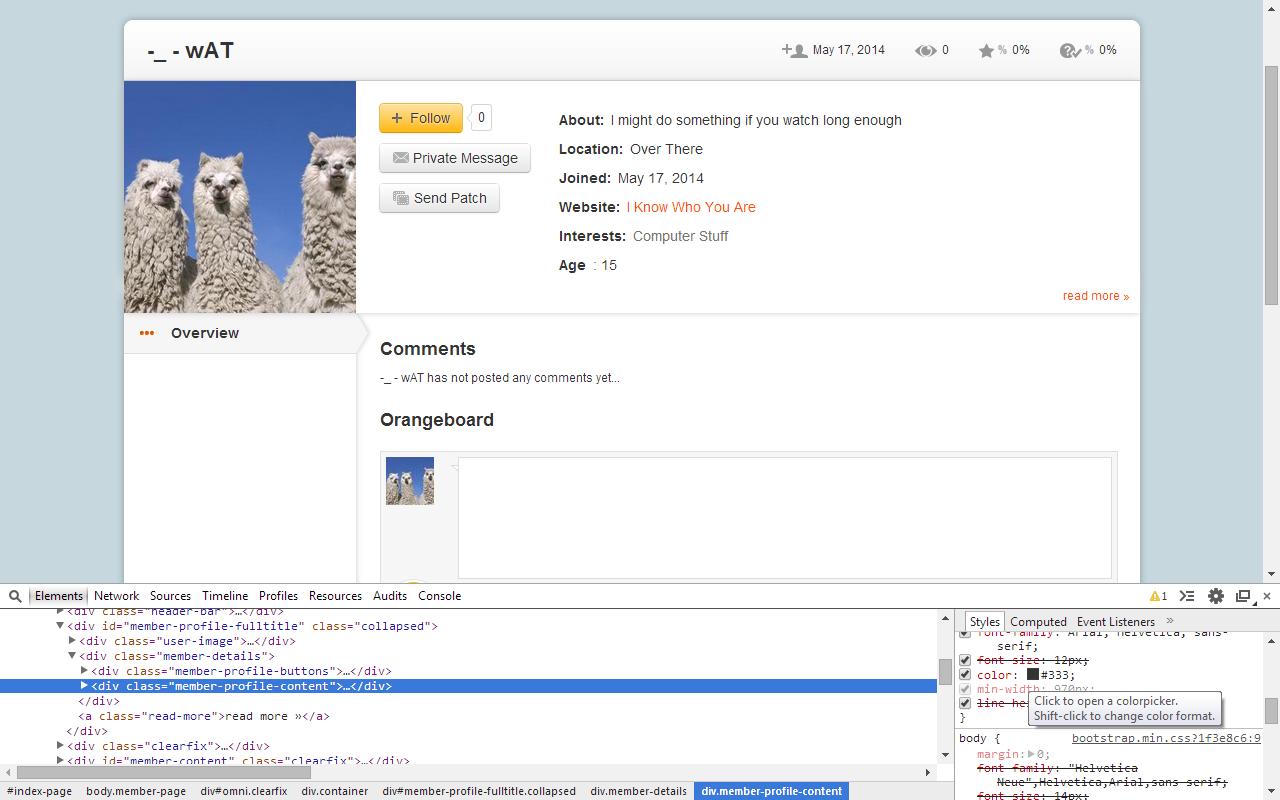This screenshot has width=1280, height=800.
Task: Click the plus icon on the Follow button
Action: click(397, 118)
